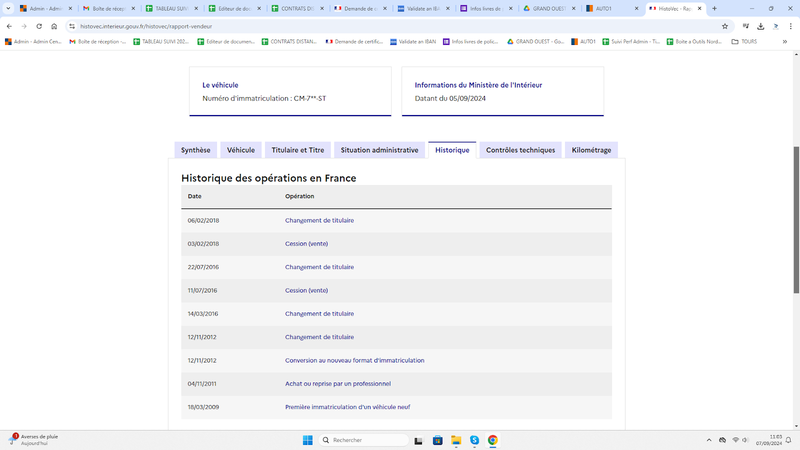Screen dimensions: 800x450
Task: Click Changement de titulaire dated 06/02/2018
Action: tap(319, 220)
